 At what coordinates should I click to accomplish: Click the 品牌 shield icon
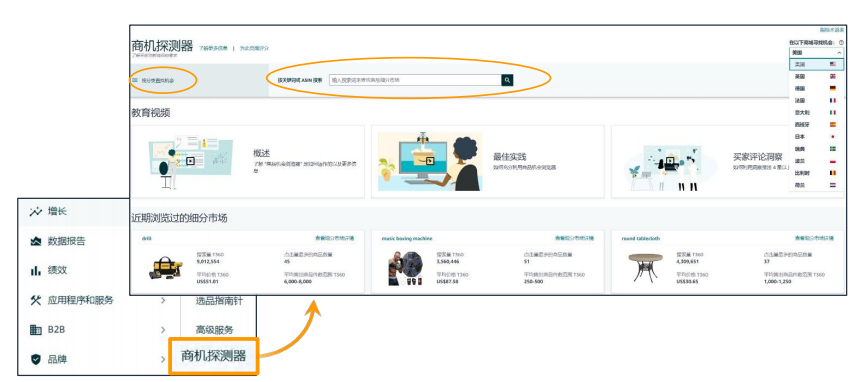(x=36, y=359)
